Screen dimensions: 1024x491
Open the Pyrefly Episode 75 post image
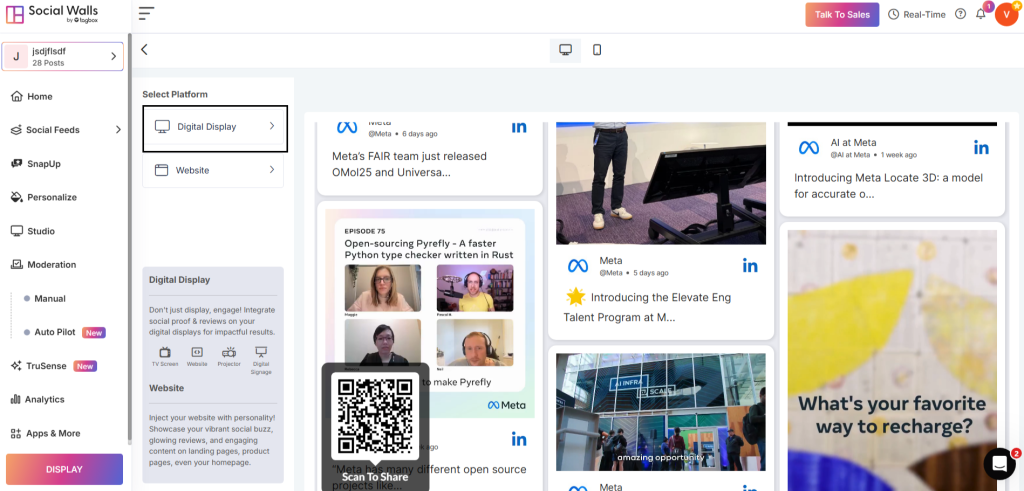[430, 313]
